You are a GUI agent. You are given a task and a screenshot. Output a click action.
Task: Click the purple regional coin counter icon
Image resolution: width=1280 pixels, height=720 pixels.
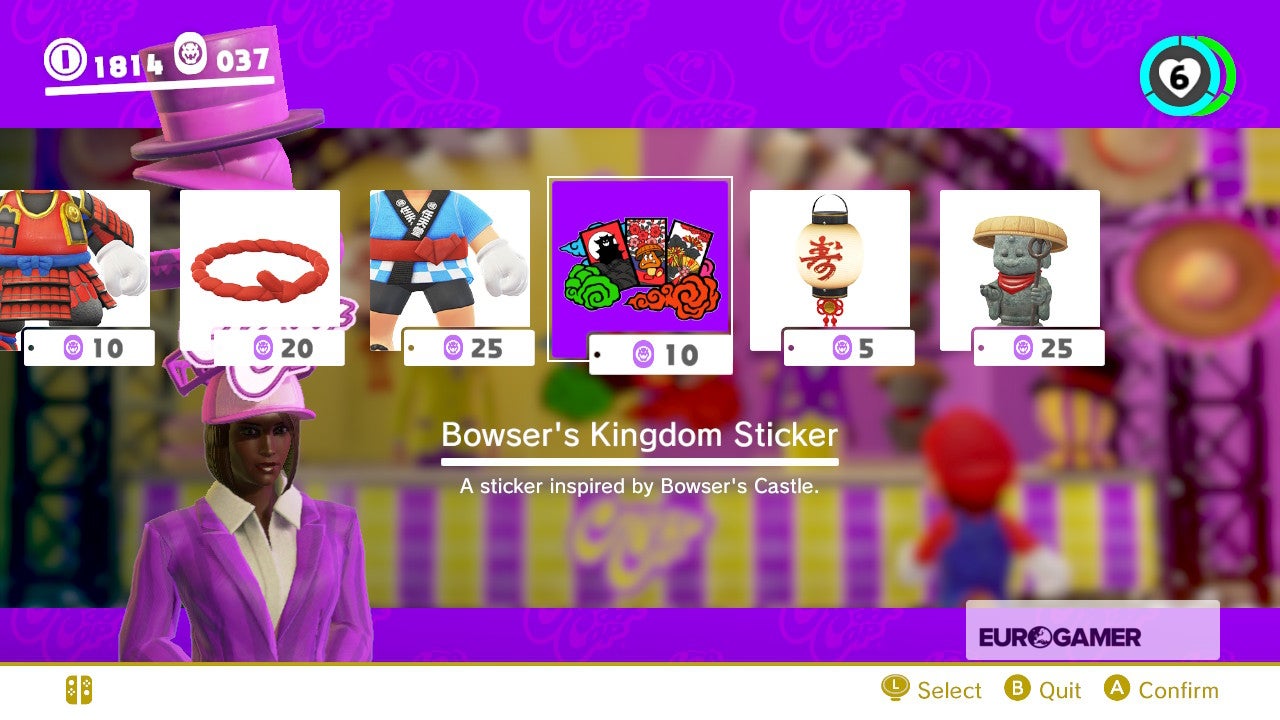[191, 55]
